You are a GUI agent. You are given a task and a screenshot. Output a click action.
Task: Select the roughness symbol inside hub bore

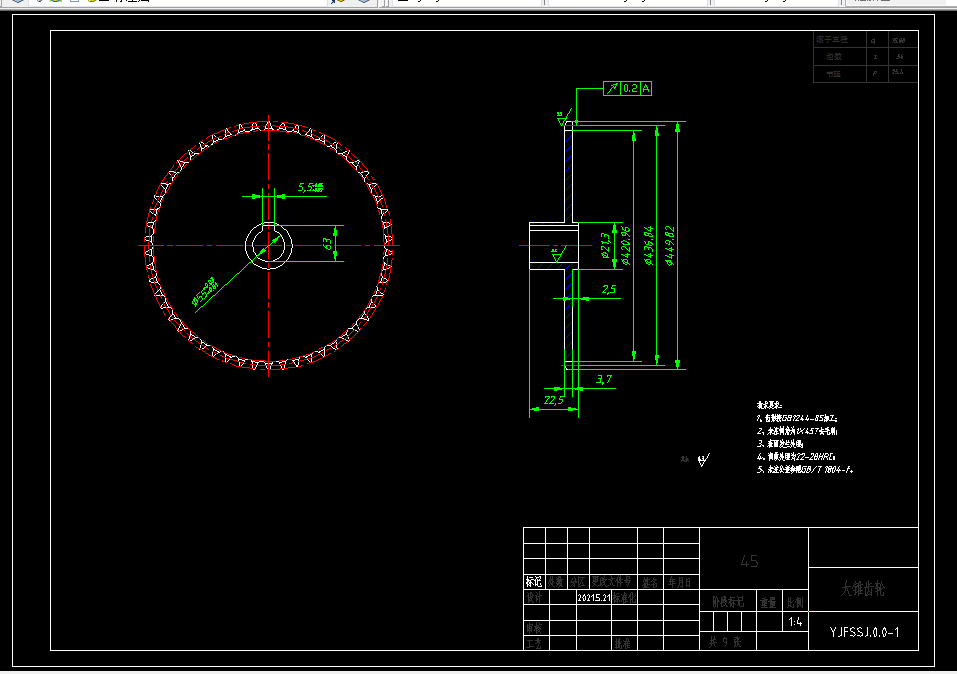pyautogui.click(x=558, y=255)
